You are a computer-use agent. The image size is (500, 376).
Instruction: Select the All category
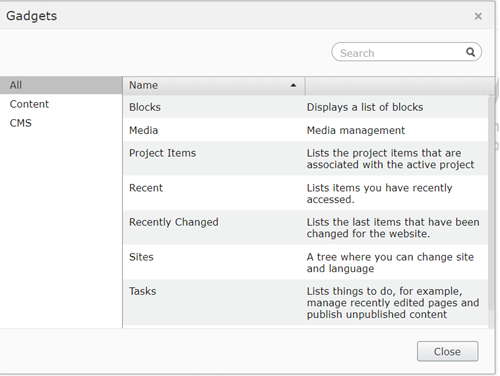coord(61,85)
